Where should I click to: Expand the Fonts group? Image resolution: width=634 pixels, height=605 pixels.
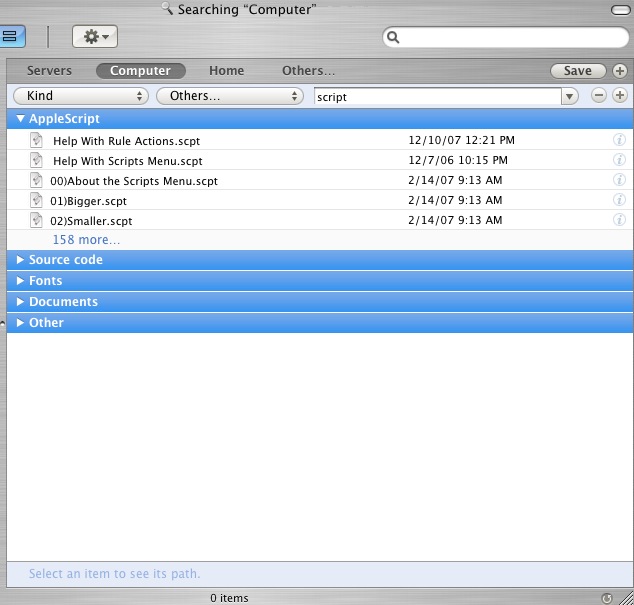[20, 281]
